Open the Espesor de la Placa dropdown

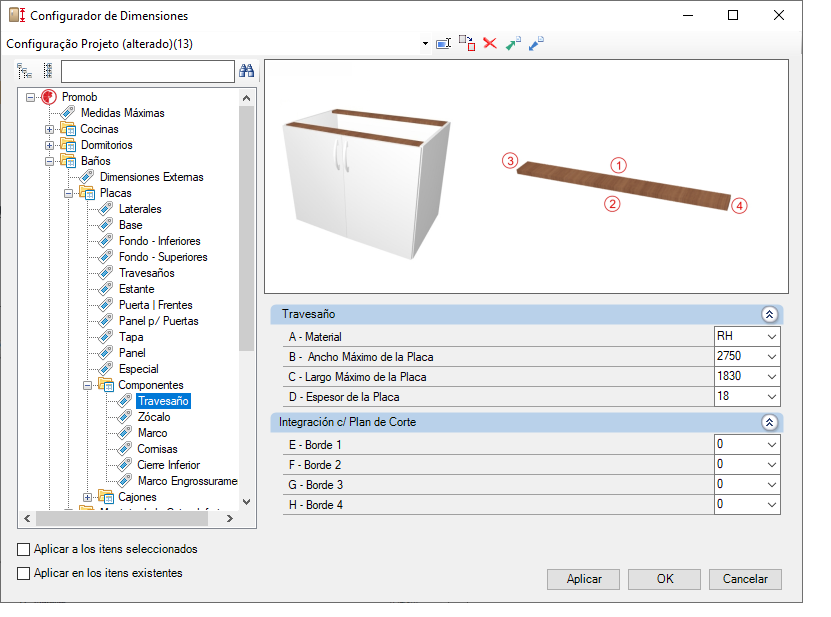pos(772,397)
